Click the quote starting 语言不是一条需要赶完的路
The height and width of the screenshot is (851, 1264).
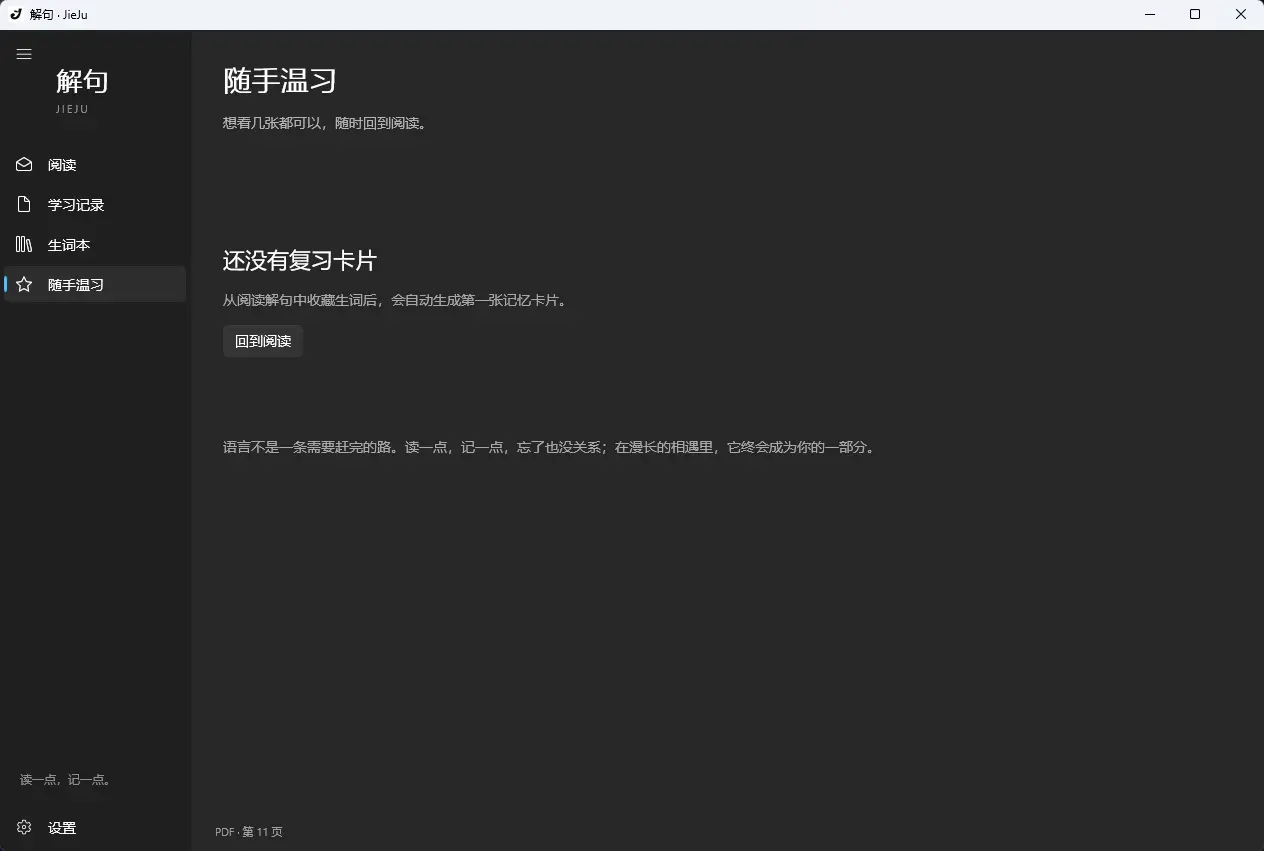point(549,447)
